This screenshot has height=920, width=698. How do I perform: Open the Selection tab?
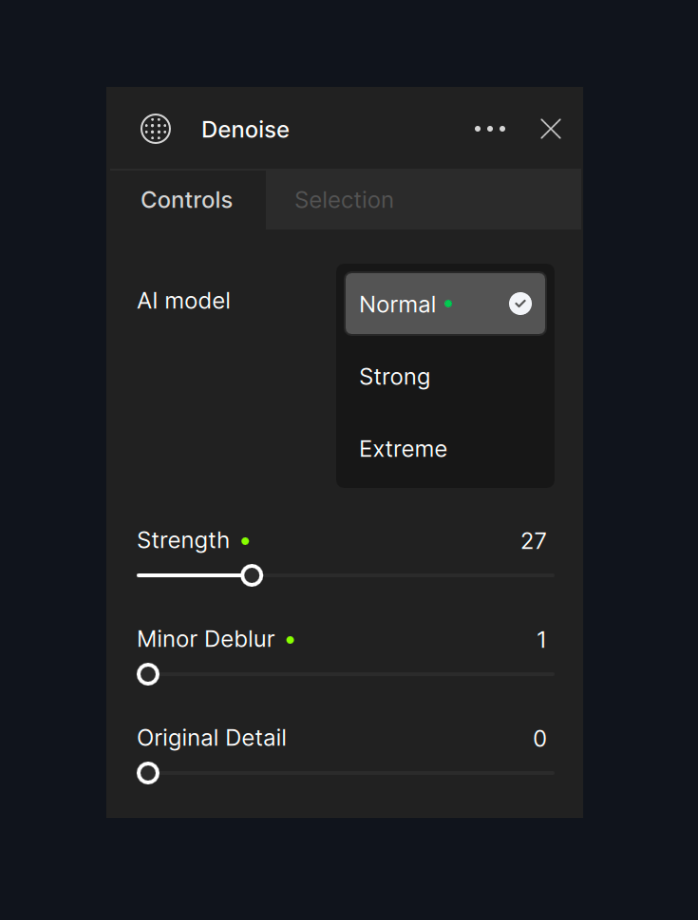click(344, 200)
